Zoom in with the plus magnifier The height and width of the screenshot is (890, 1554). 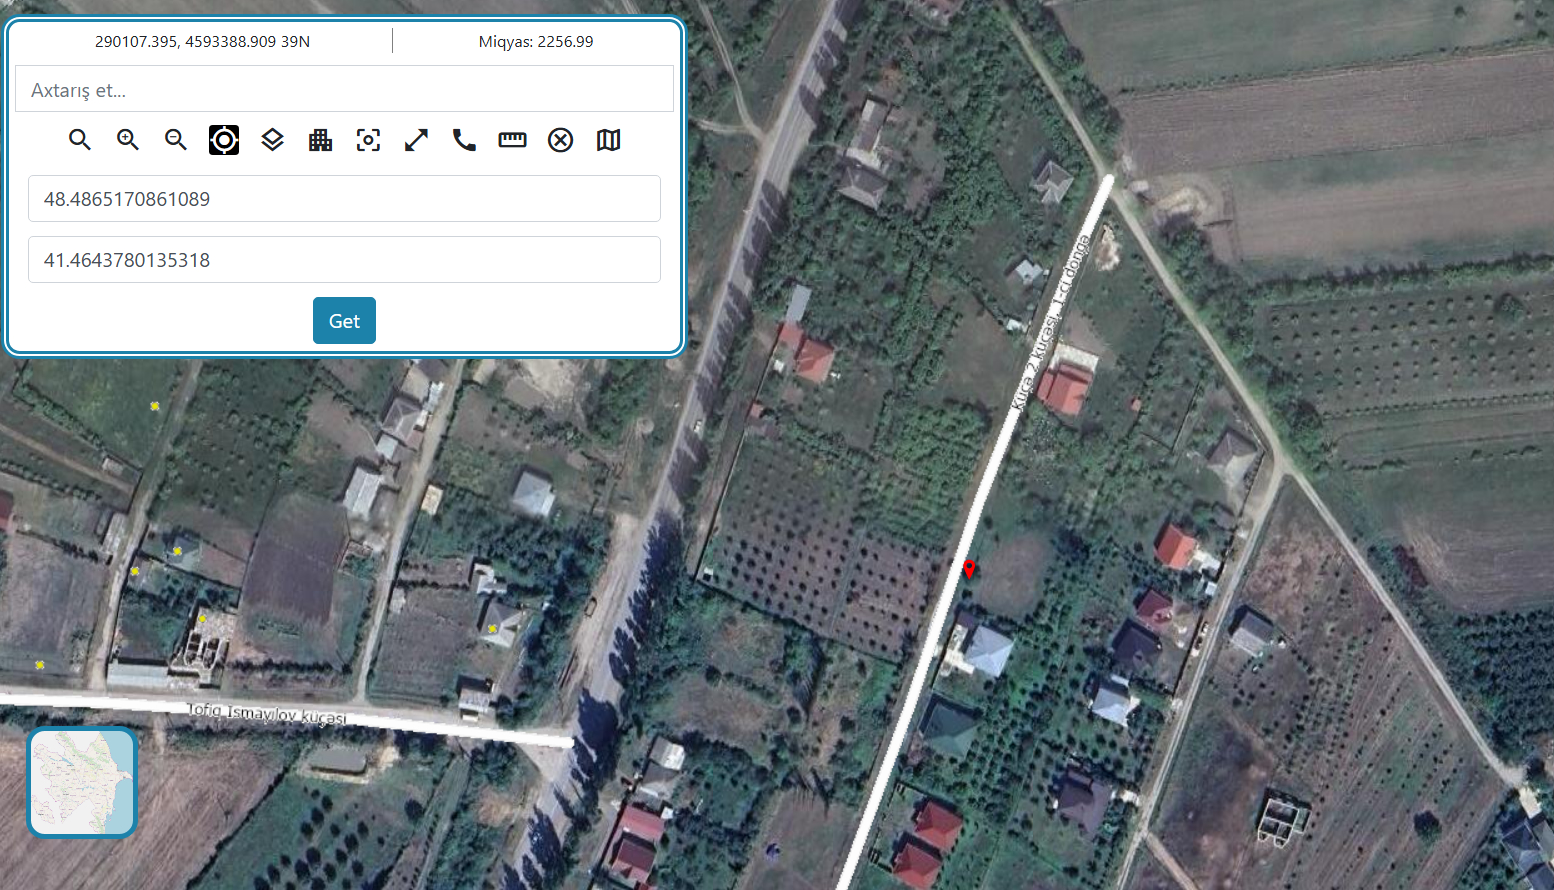[x=128, y=140]
